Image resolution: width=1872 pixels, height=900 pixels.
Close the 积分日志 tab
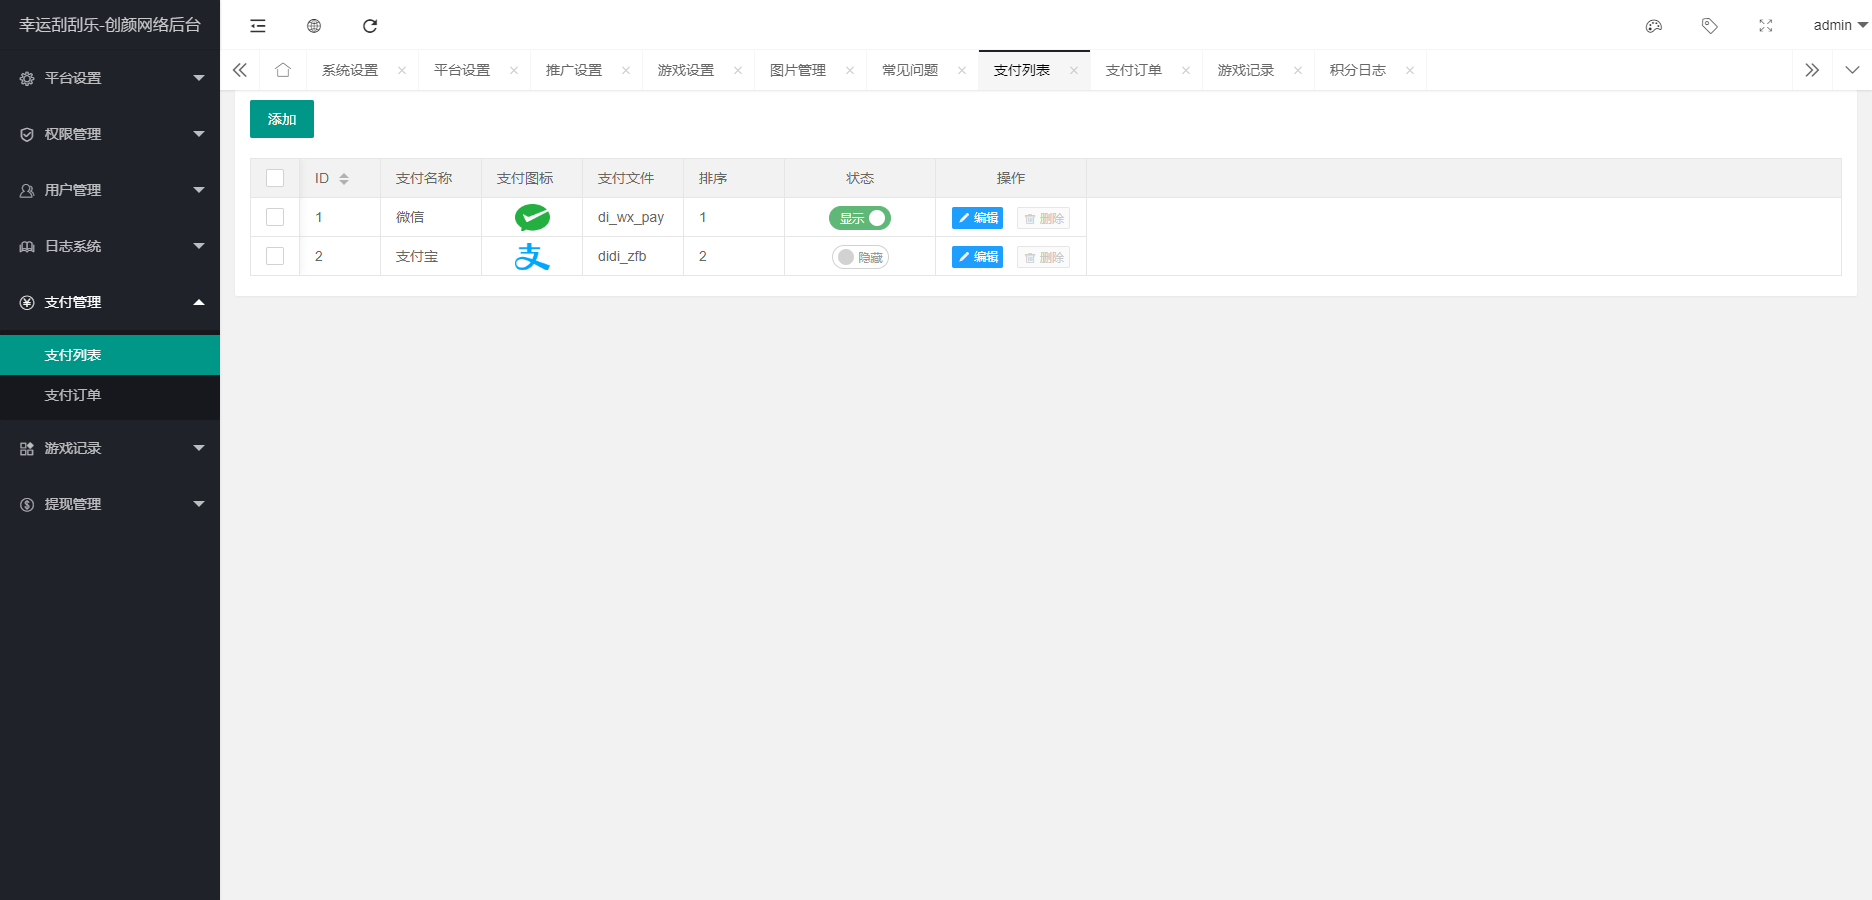tap(1410, 70)
